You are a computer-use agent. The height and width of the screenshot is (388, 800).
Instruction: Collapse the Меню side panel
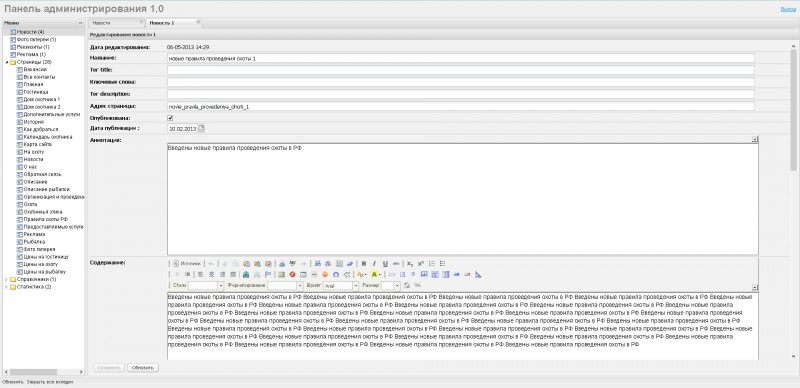pyautogui.click(x=80, y=23)
